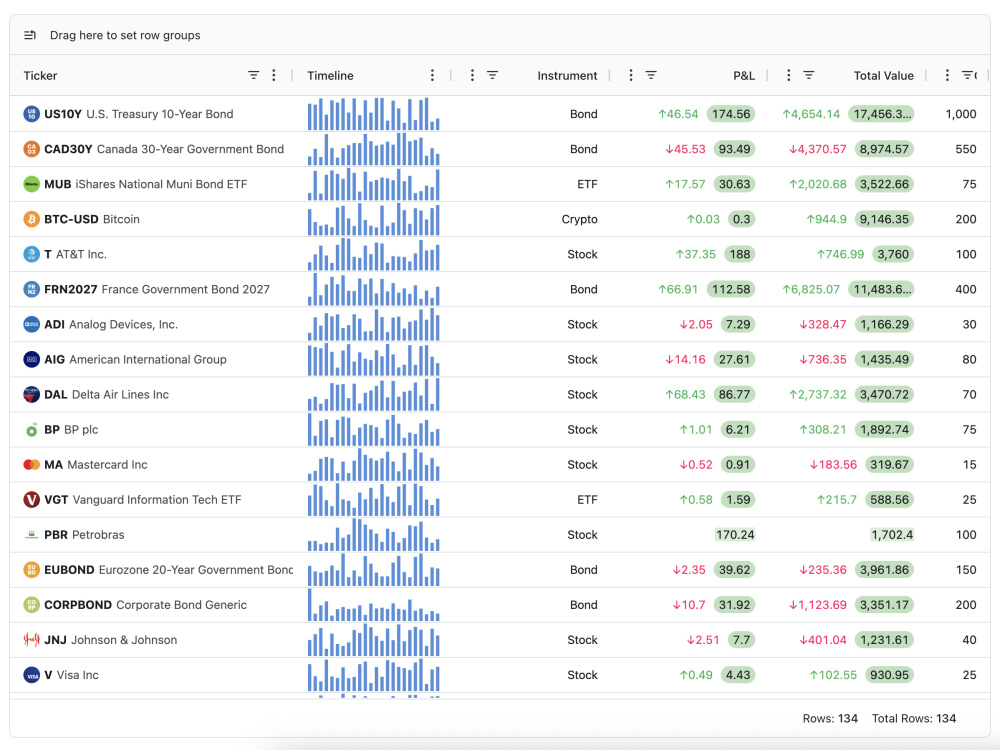
Task: Sort by the Total Value column header
Action: point(883,75)
